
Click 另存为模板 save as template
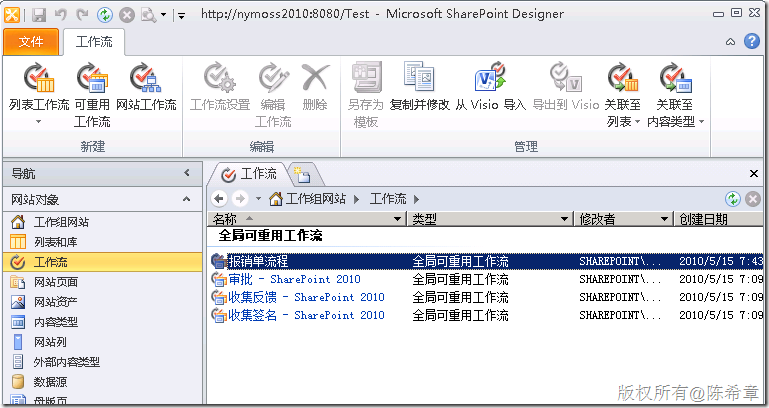366,94
